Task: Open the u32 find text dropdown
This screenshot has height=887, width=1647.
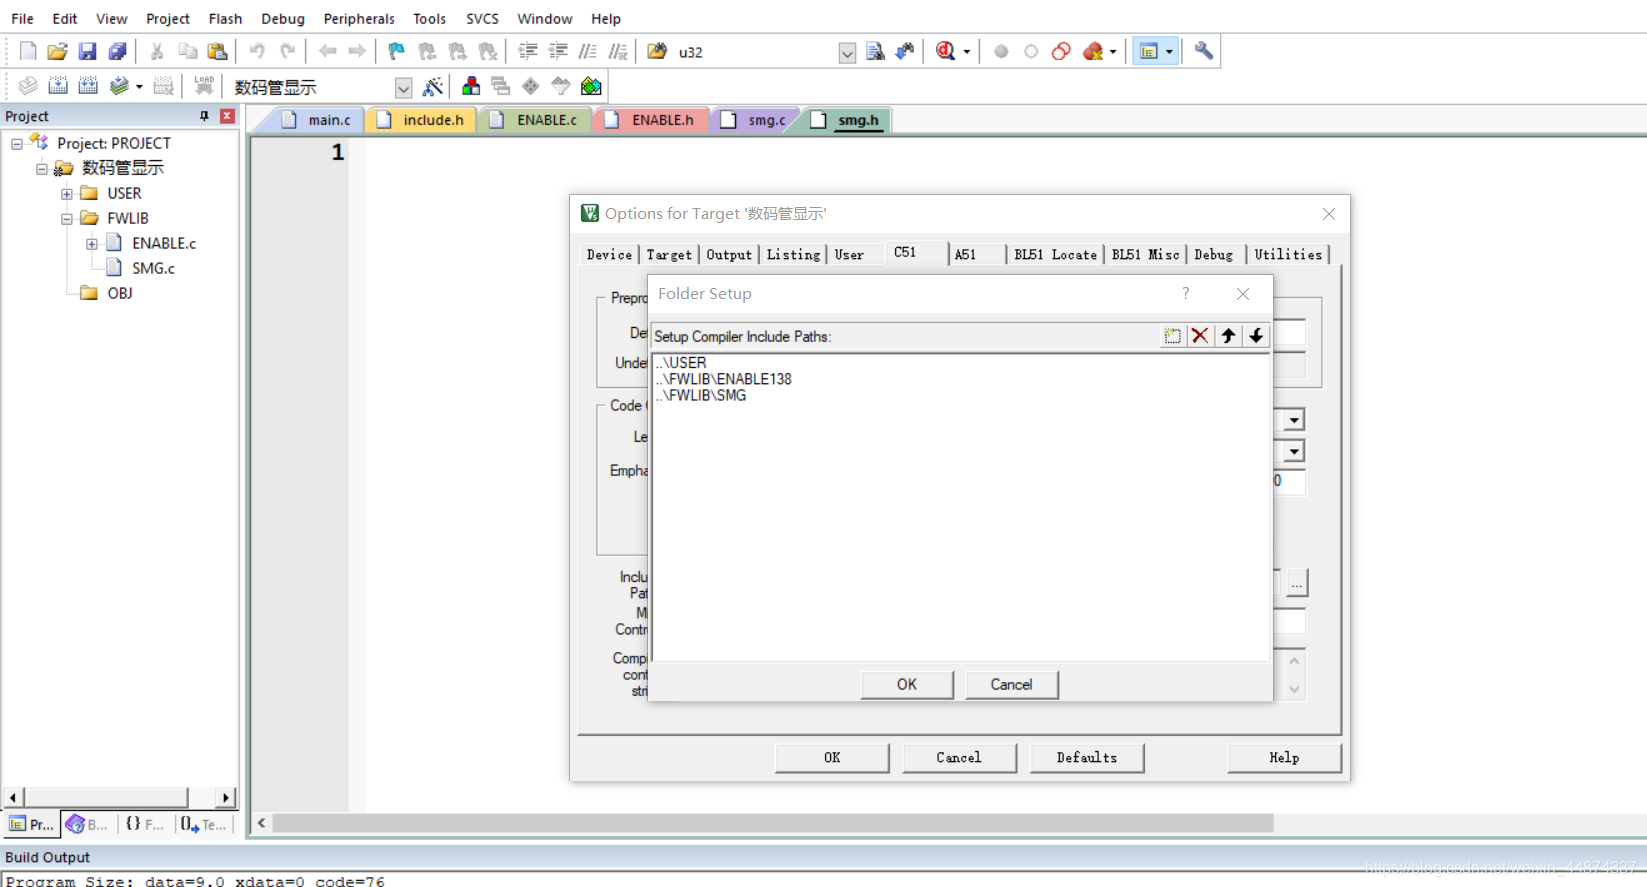Action: click(847, 52)
